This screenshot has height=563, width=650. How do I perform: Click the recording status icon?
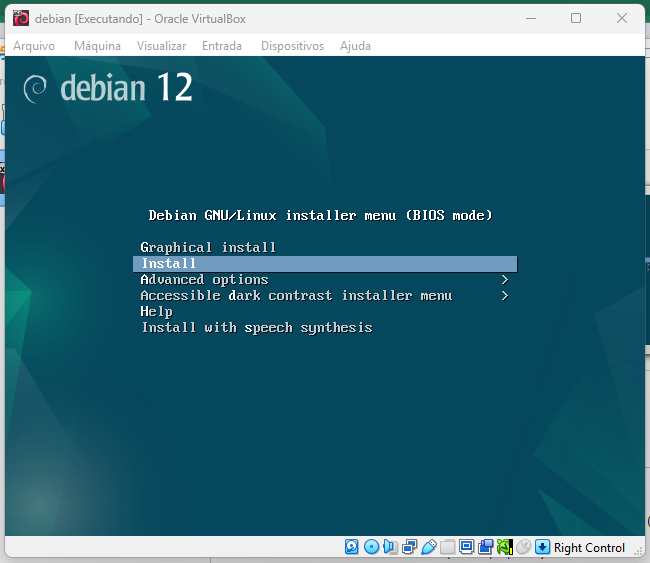click(485, 547)
